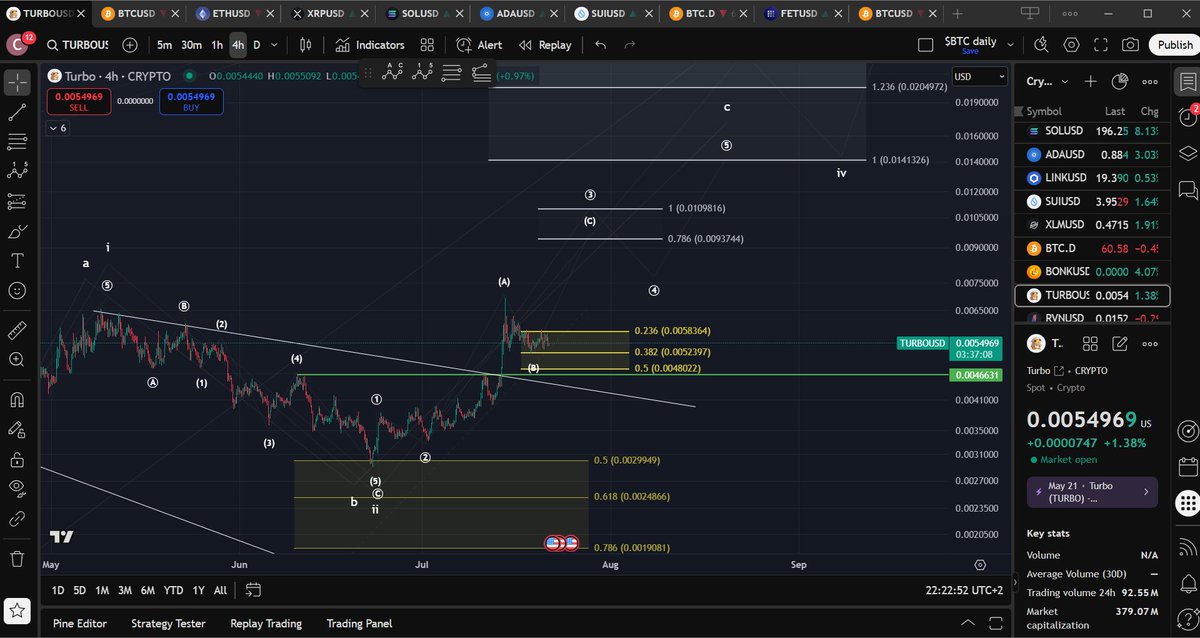Image resolution: width=1200 pixels, height=638 pixels.
Task: Undo the last chart action
Action: (600, 45)
